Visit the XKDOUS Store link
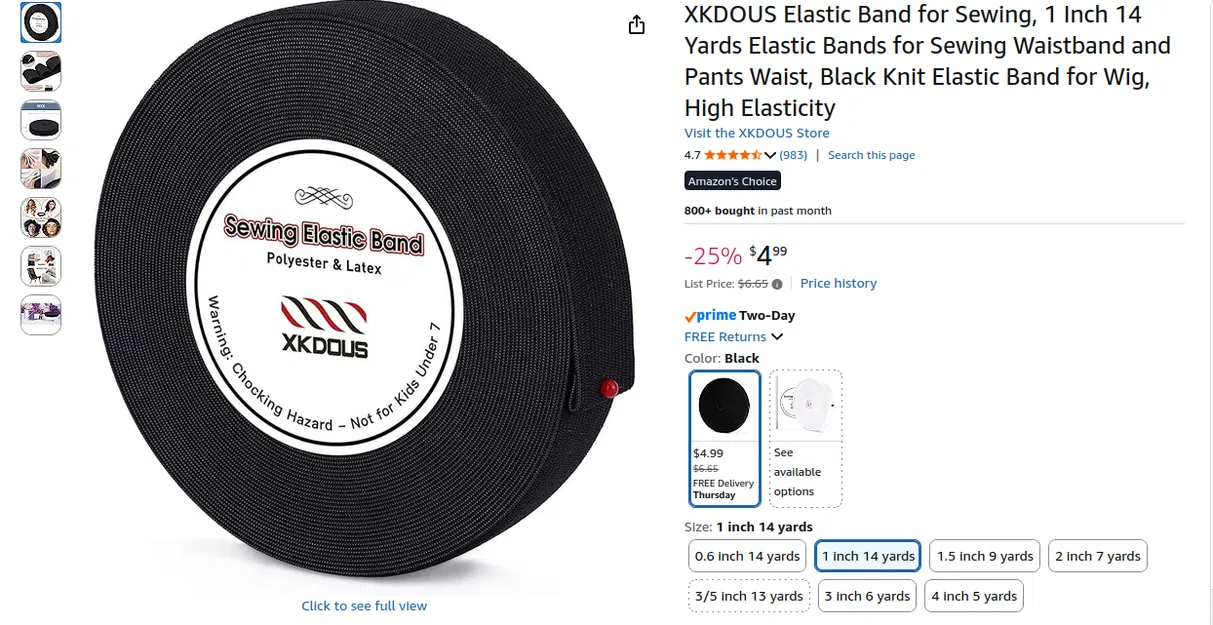This screenshot has height=625, width=1213. [x=757, y=133]
